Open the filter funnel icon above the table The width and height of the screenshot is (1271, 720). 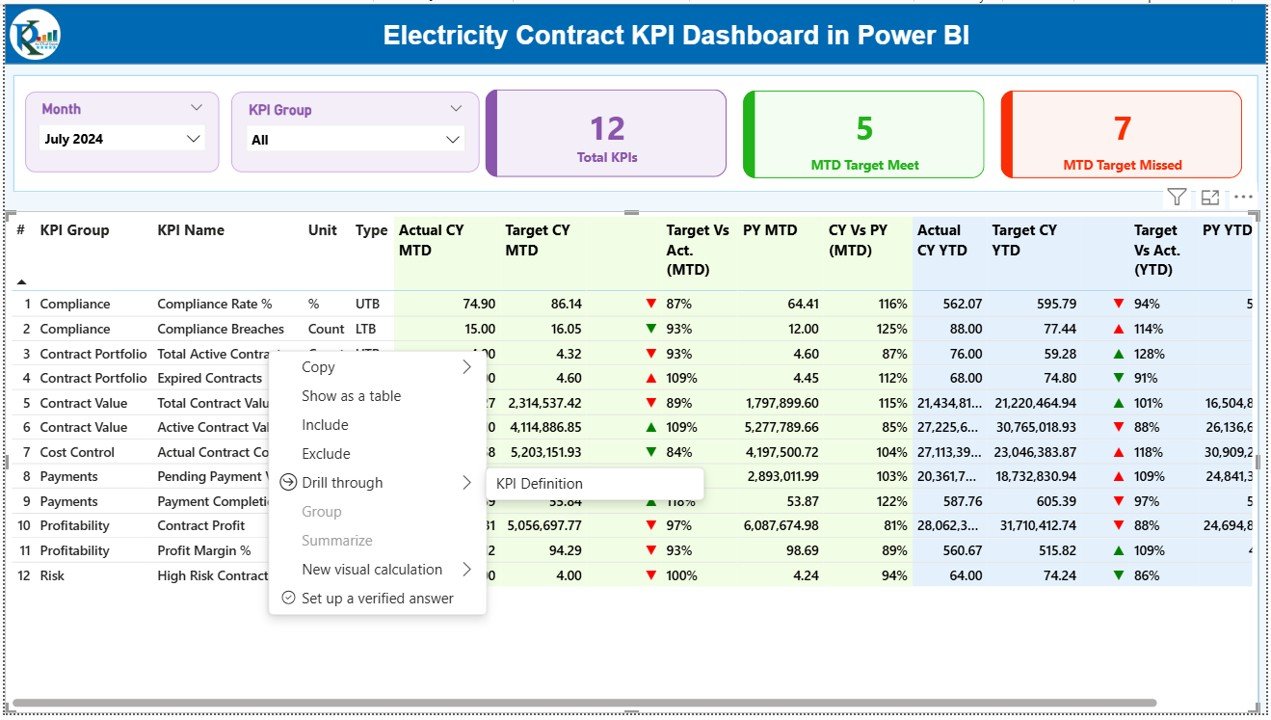click(1176, 197)
